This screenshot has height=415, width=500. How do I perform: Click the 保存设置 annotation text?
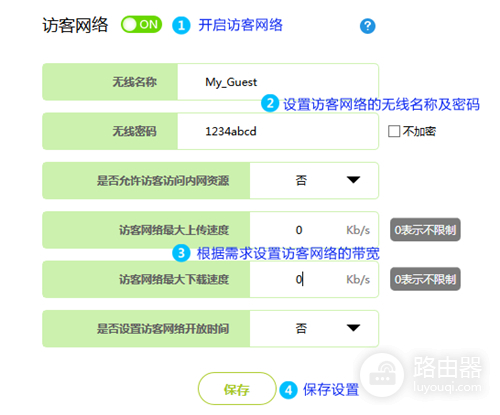pos(331,390)
